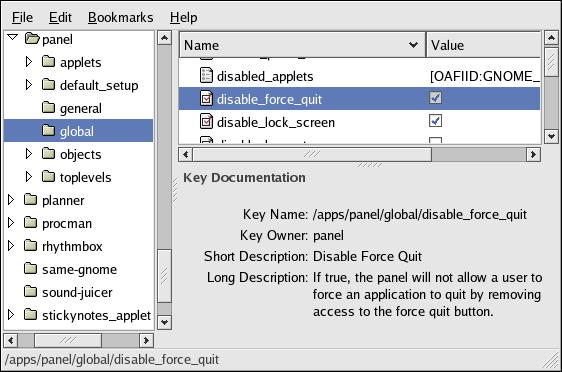The height and width of the screenshot is (372, 562).
Task: Collapse the panel tree node
Action: click(x=13, y=37)
